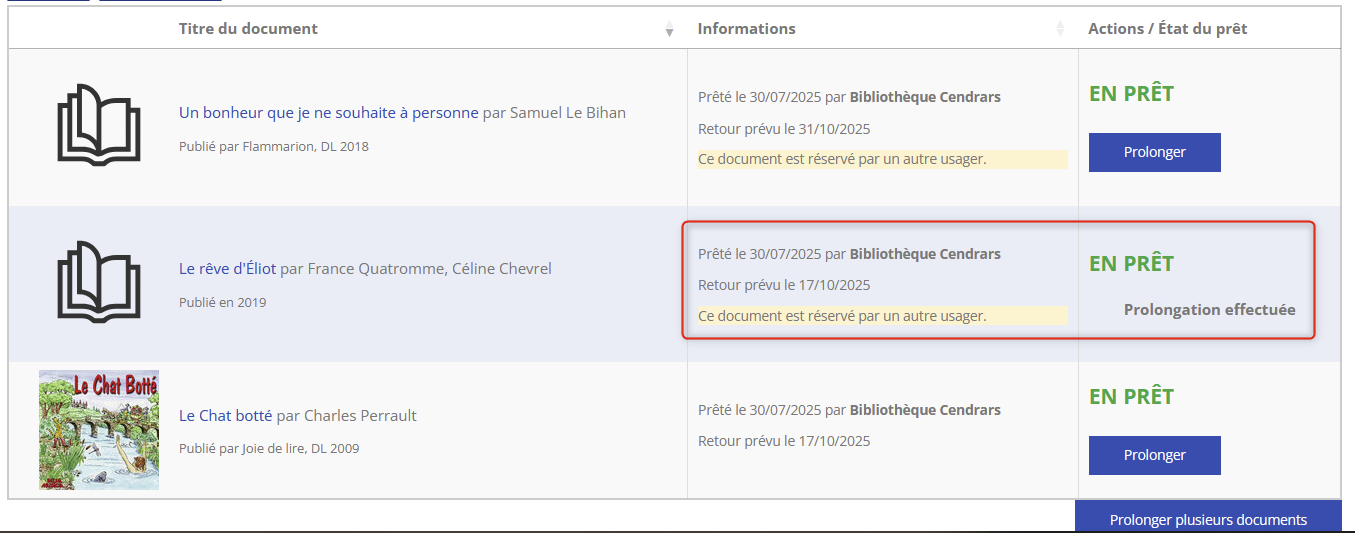Click the Actions / État du prêt header
The image size is (1355, 533).
[x=1167, y=29]
